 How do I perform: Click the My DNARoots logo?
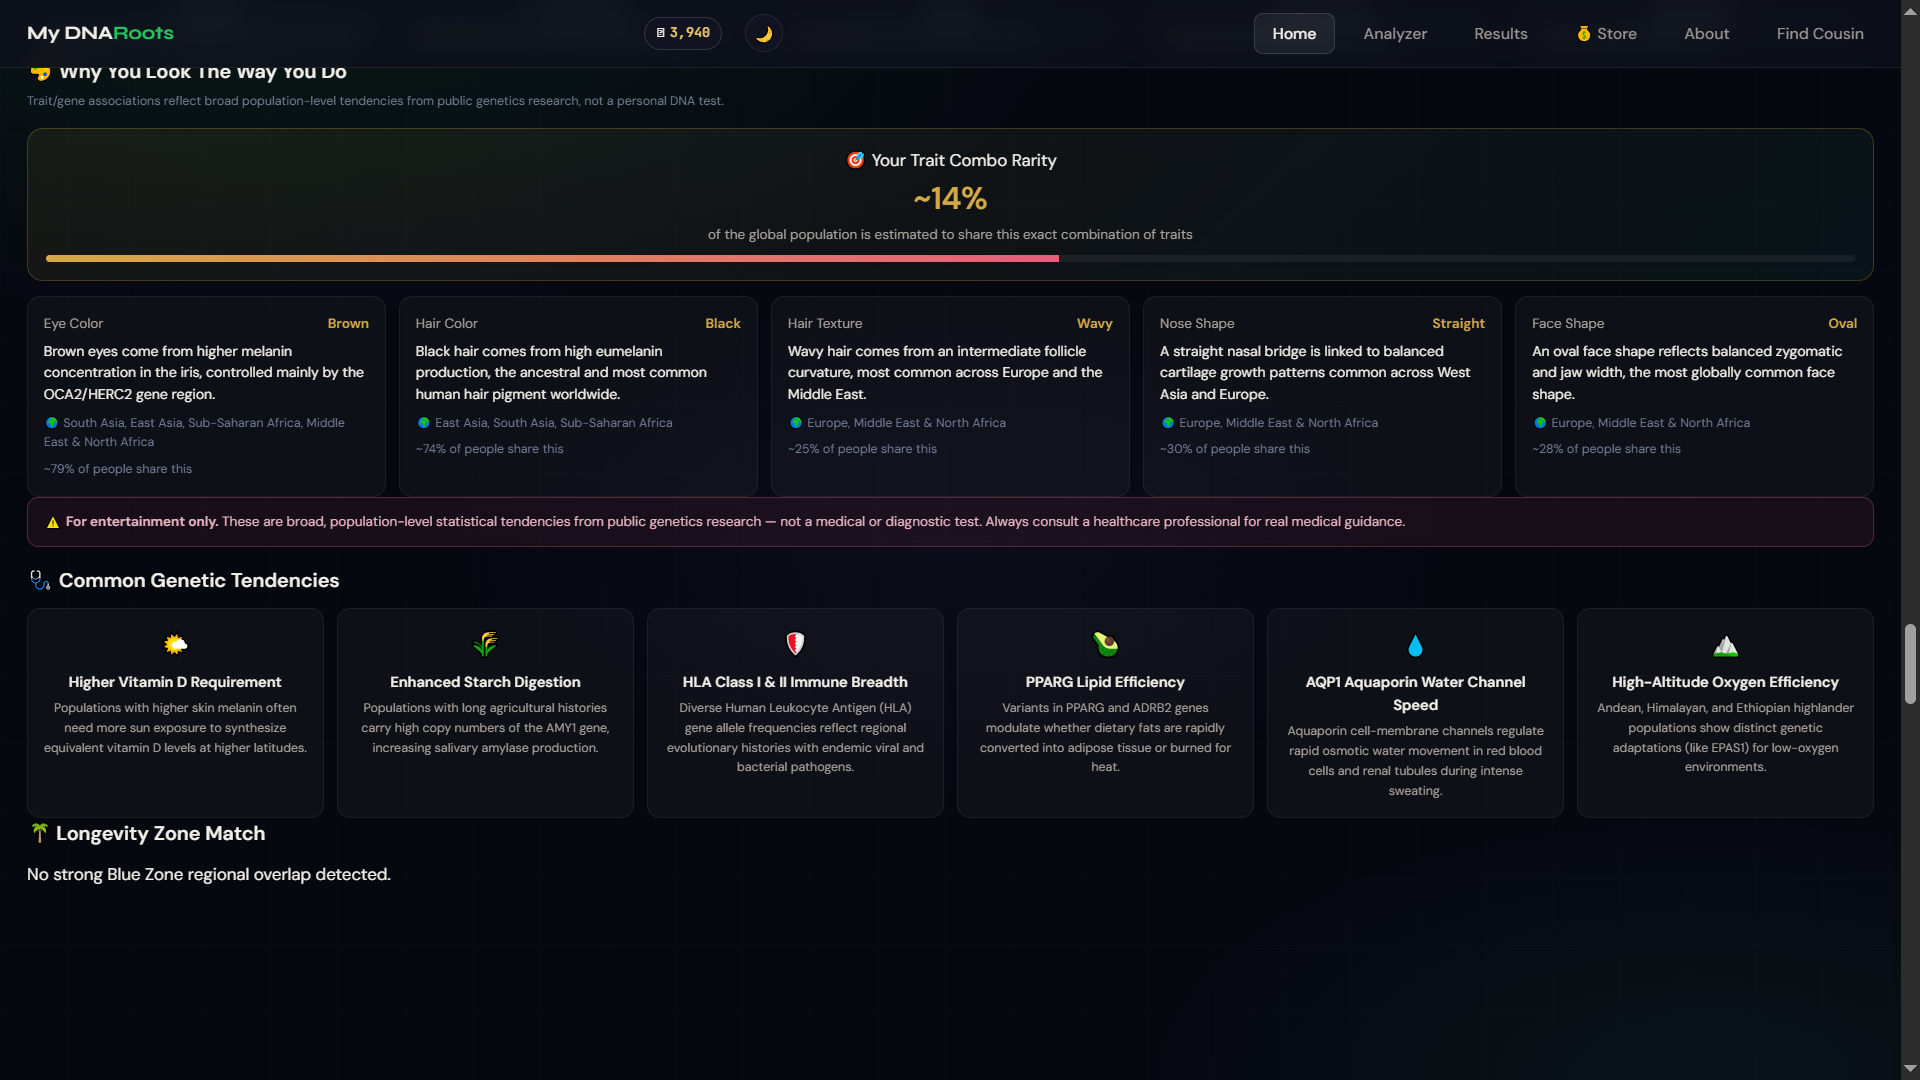(x=100, y=33)
